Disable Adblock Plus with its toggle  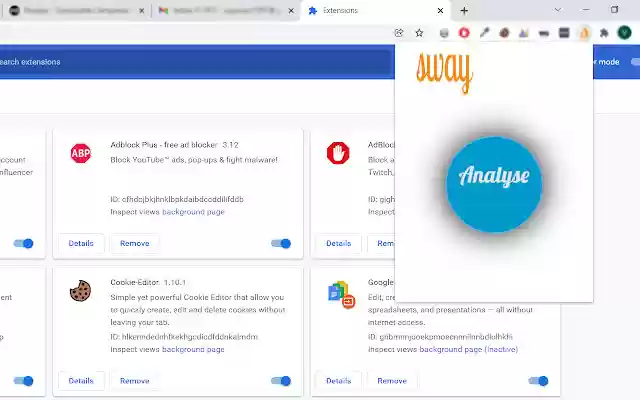click(281, 244)
